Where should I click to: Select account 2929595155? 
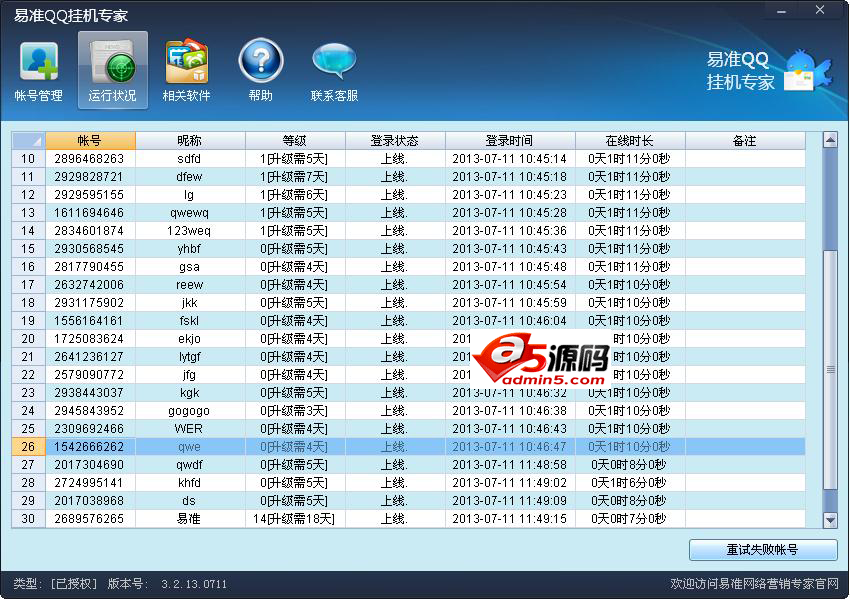pos(89,195)
